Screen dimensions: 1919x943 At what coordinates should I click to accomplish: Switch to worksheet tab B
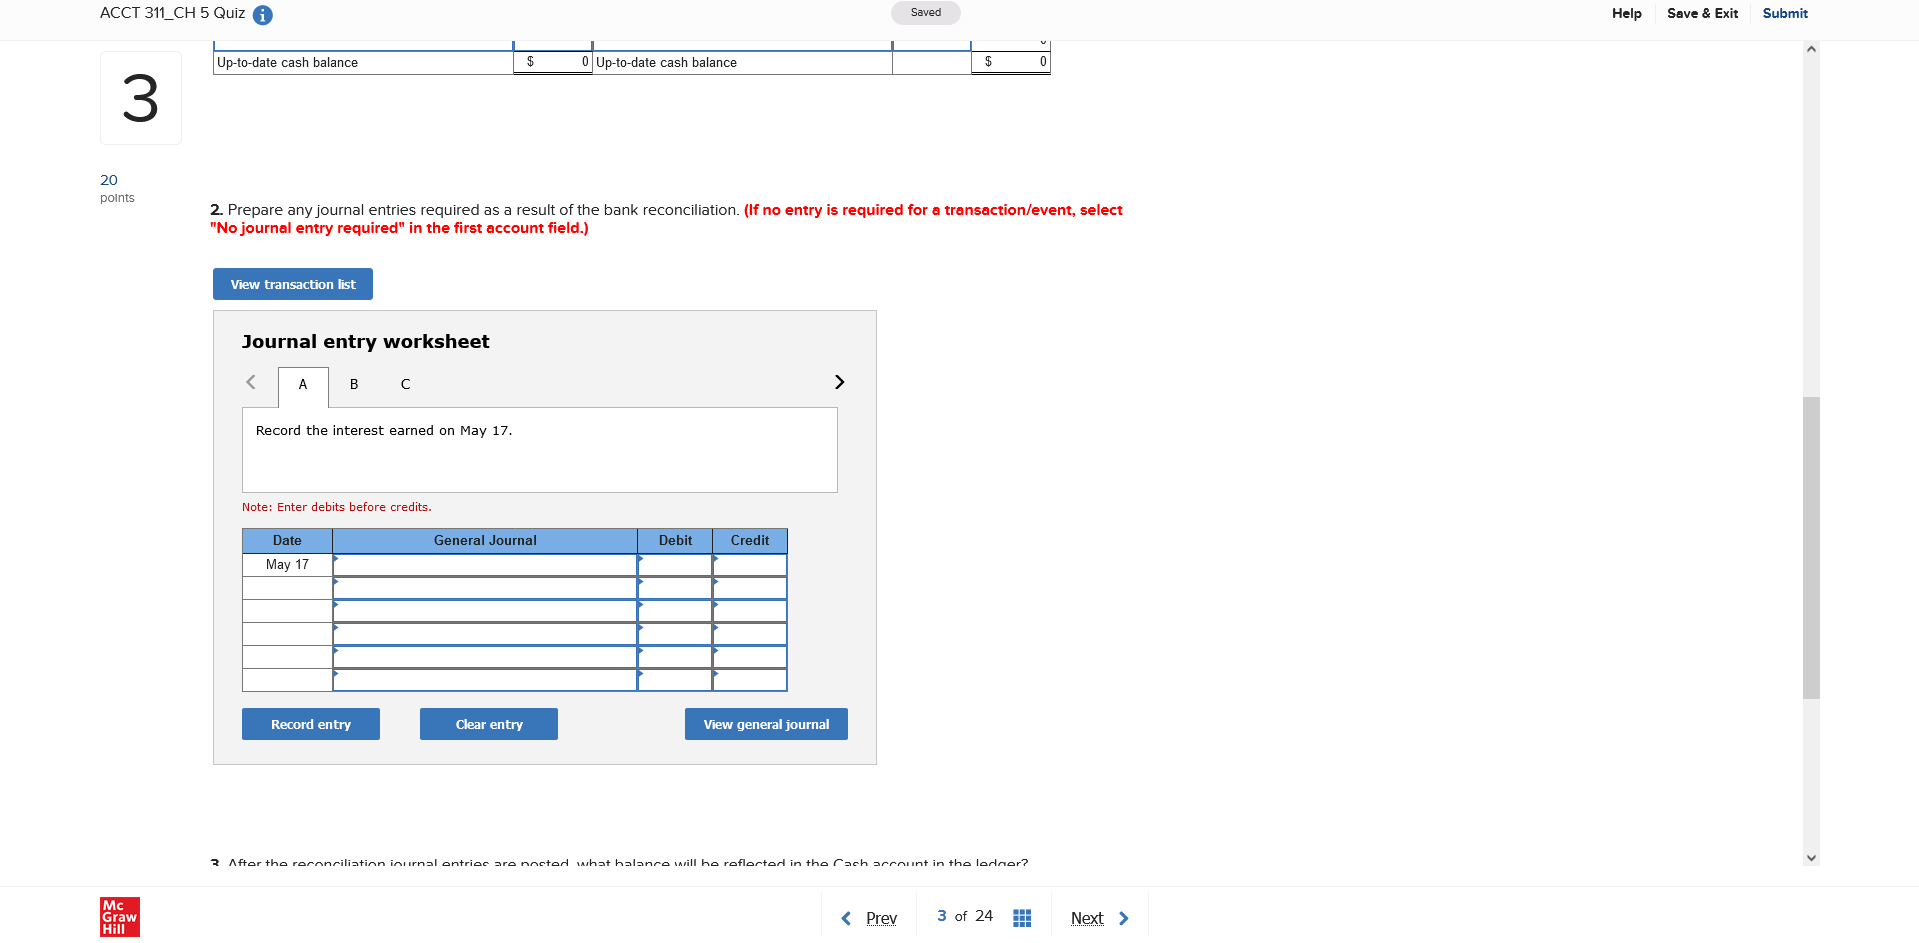pyautogui.click(x=353, y=384)
